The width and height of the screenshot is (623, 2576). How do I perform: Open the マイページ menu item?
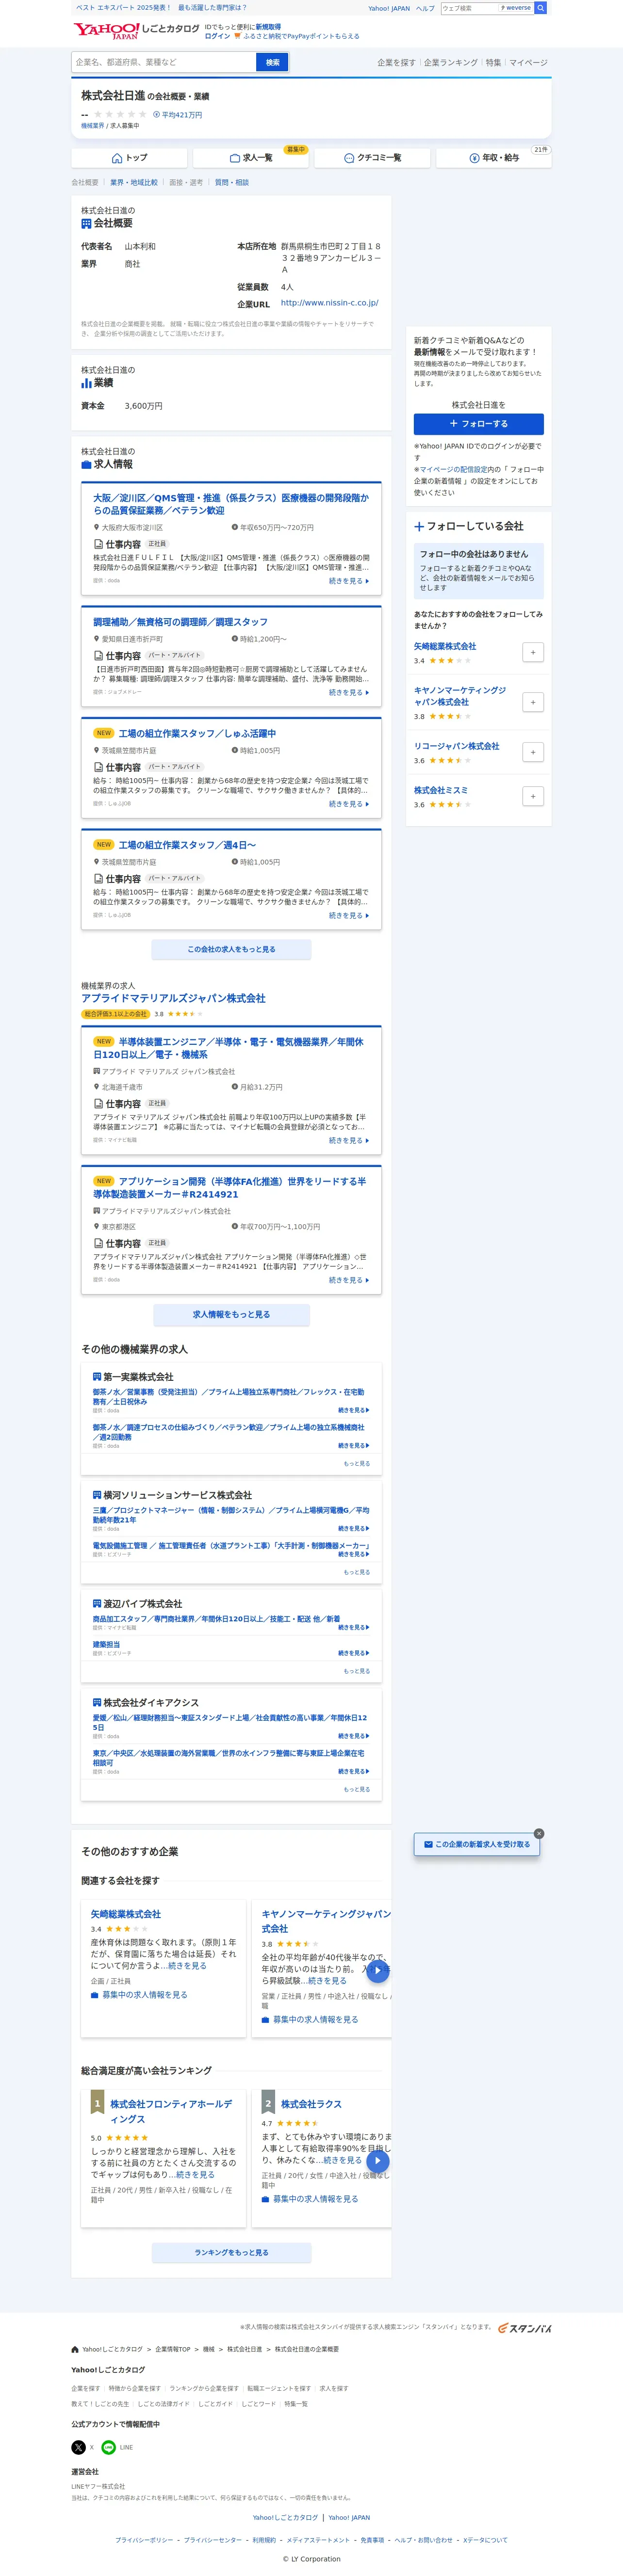pyautogui.click(x=528, y=62)
